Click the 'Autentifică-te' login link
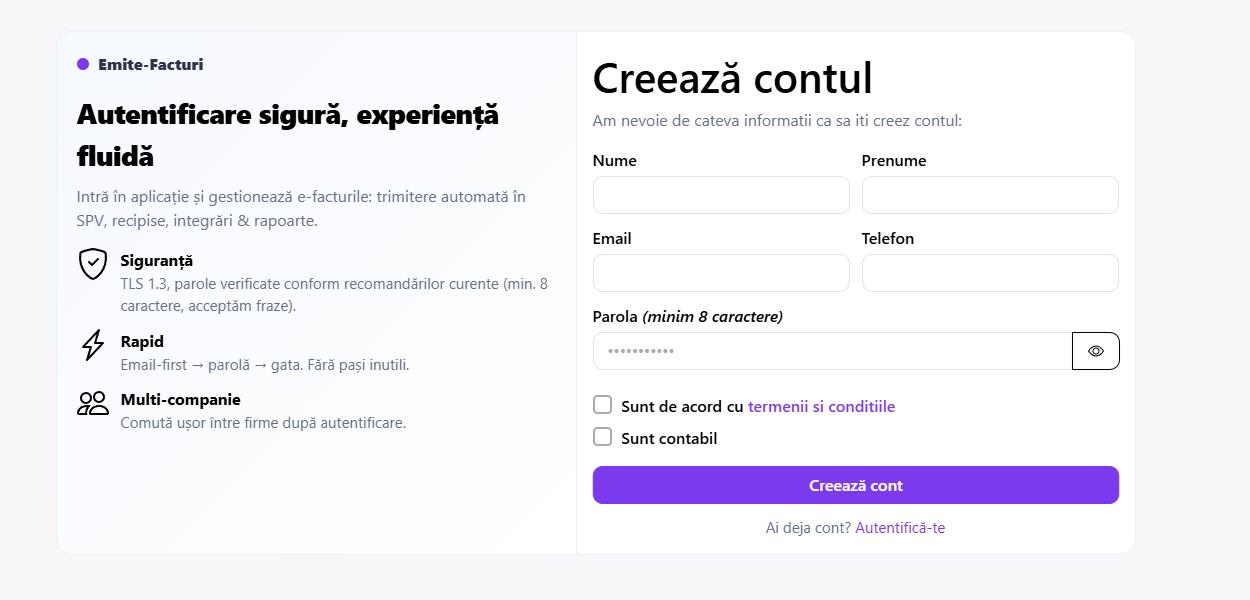 click(x=900, y=527)
